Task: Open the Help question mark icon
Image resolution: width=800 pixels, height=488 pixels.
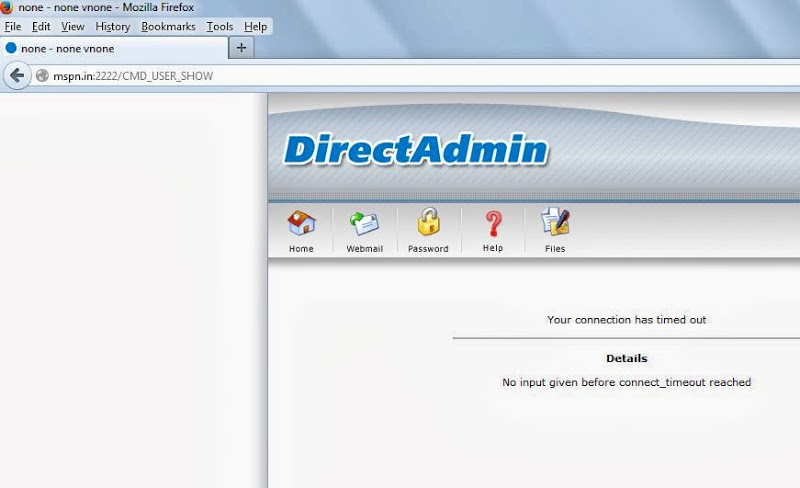Action: tap(493, 224)
